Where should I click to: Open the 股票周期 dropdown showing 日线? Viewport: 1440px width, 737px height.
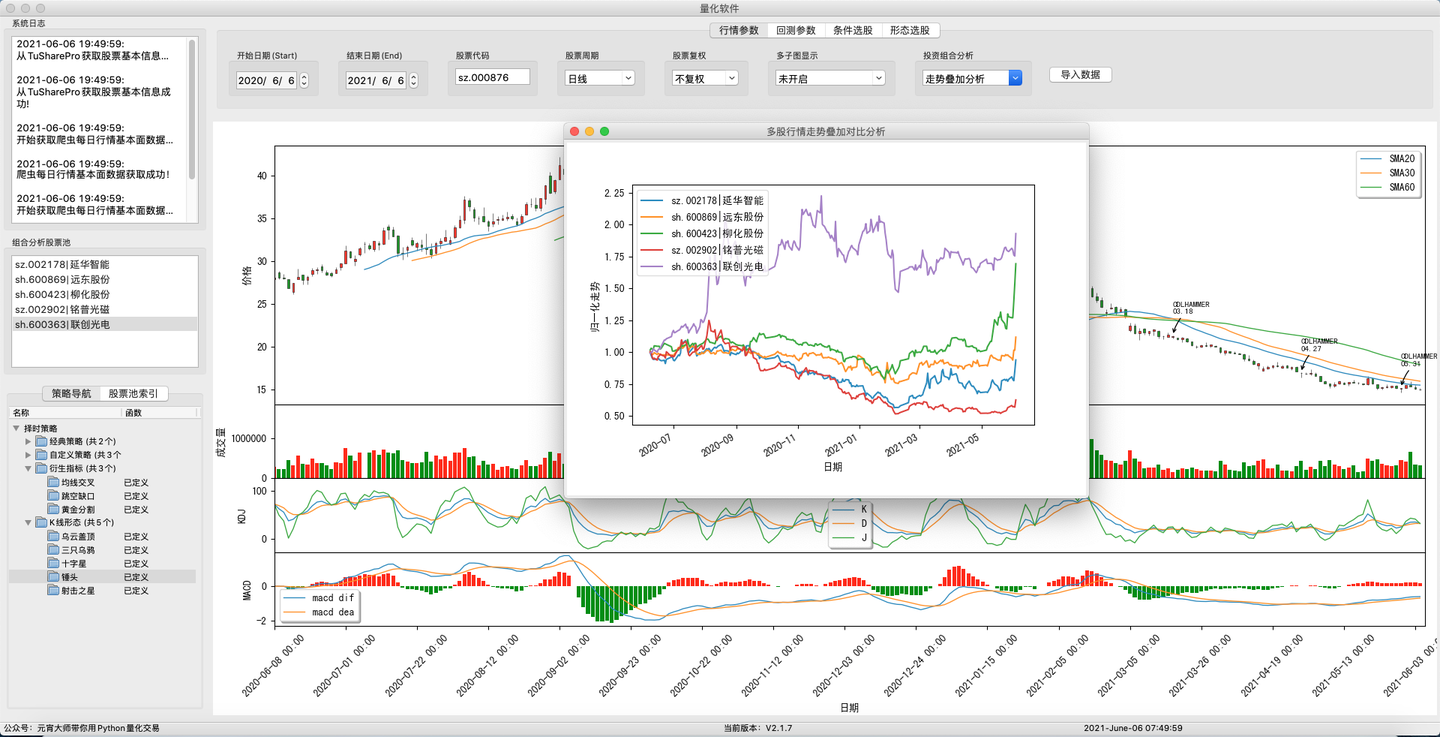(599, 78)
